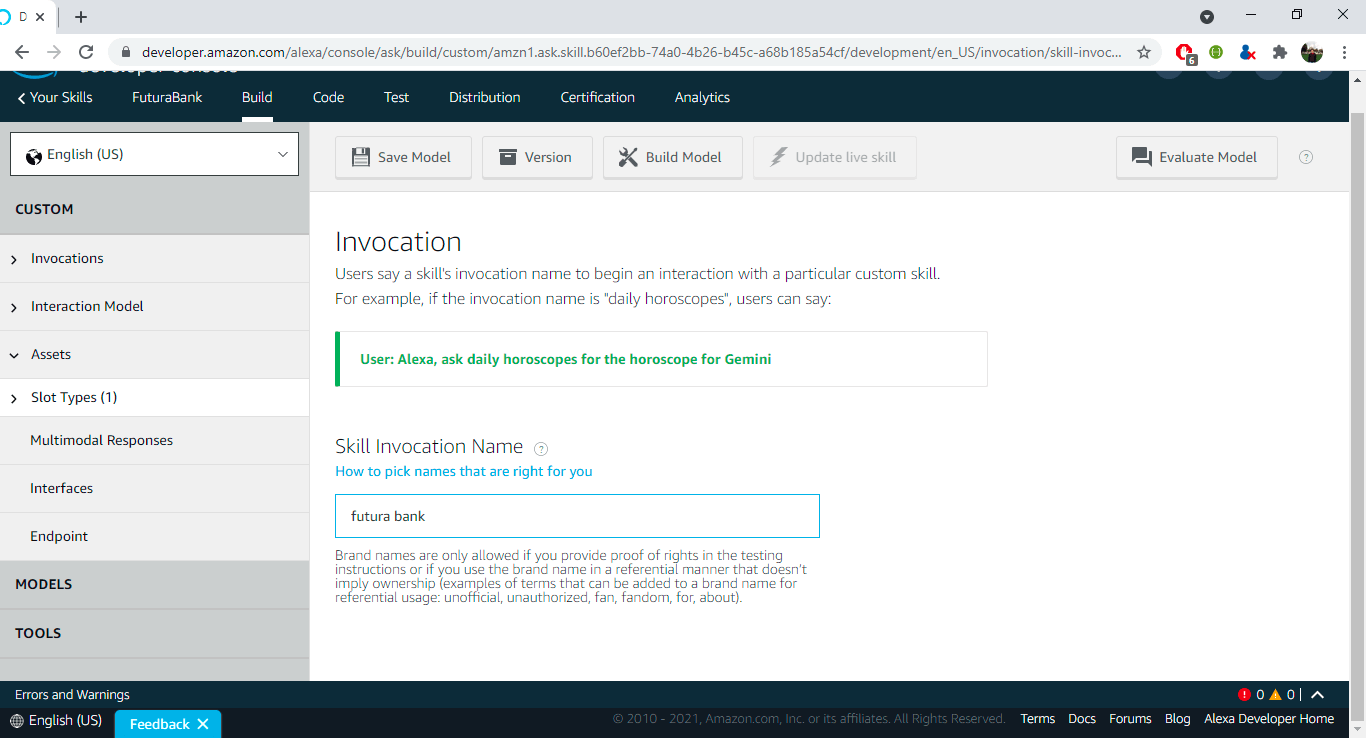Expand the MODELS section
The width and height of the screenshot is (1366, 738).
pyautogui.click(x=154, y=584)
